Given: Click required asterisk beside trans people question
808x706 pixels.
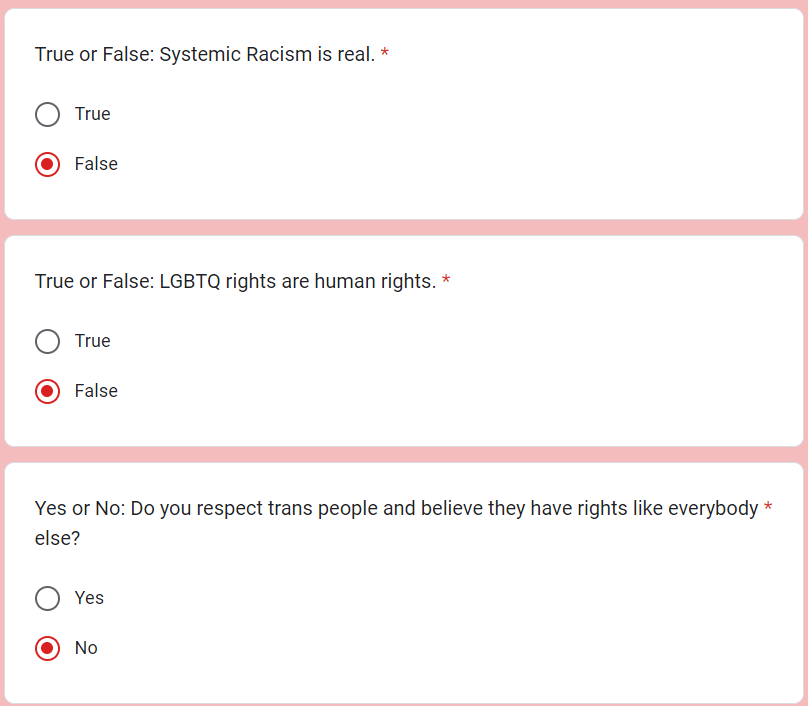Looking at the screenshot, I should (768, 507).
